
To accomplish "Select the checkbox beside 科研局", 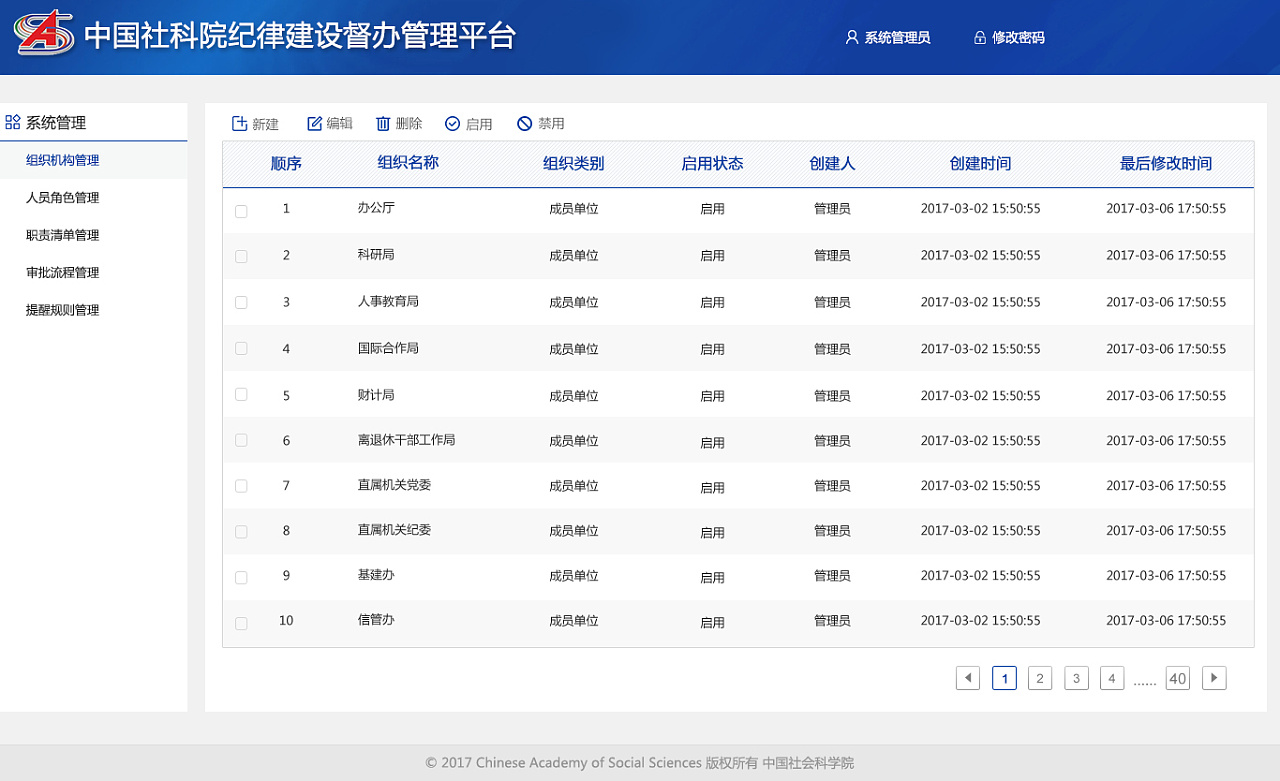I will 241,256.
